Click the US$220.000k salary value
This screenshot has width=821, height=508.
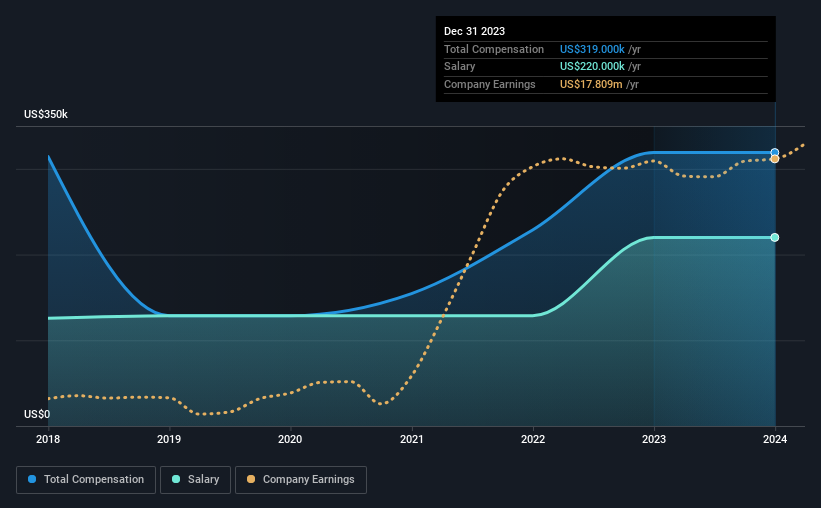[592, 67]
